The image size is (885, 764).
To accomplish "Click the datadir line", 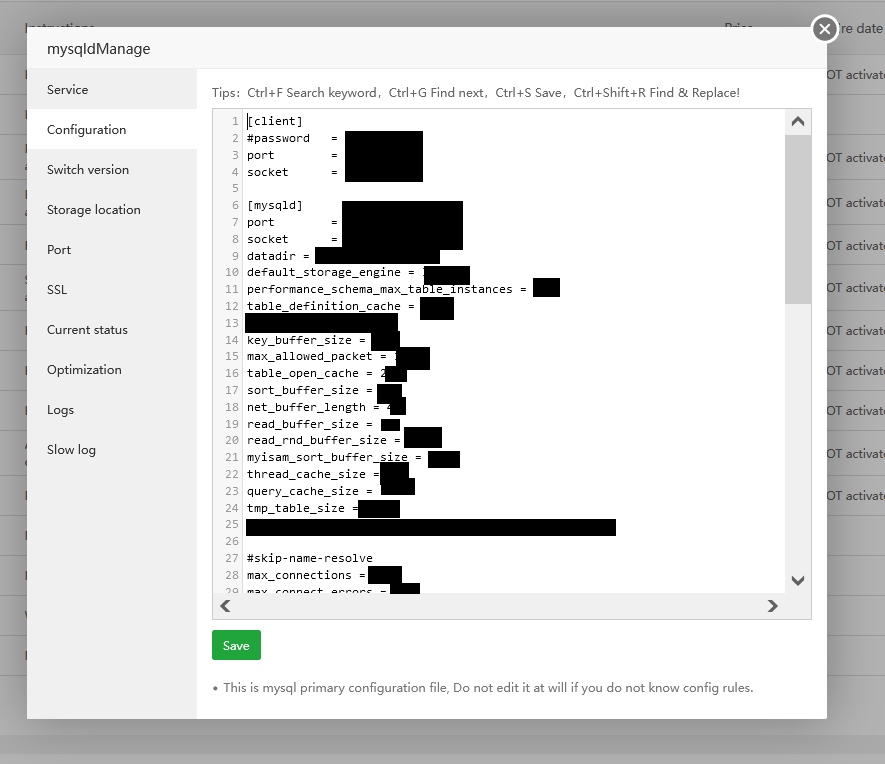I will click(x=278, y=256).
